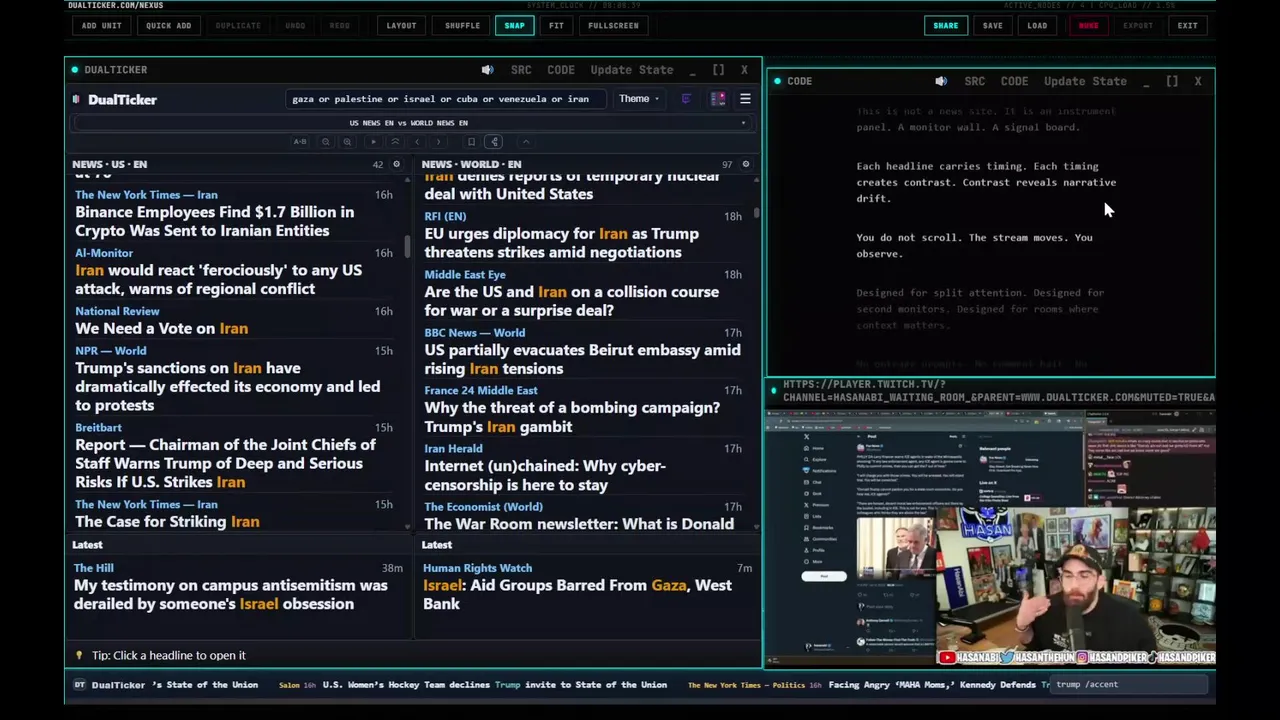Viewport: 1280px width, 720px height.
Task: Open settings gear for NEWS US EN column
Action: (x=396, y=164)
